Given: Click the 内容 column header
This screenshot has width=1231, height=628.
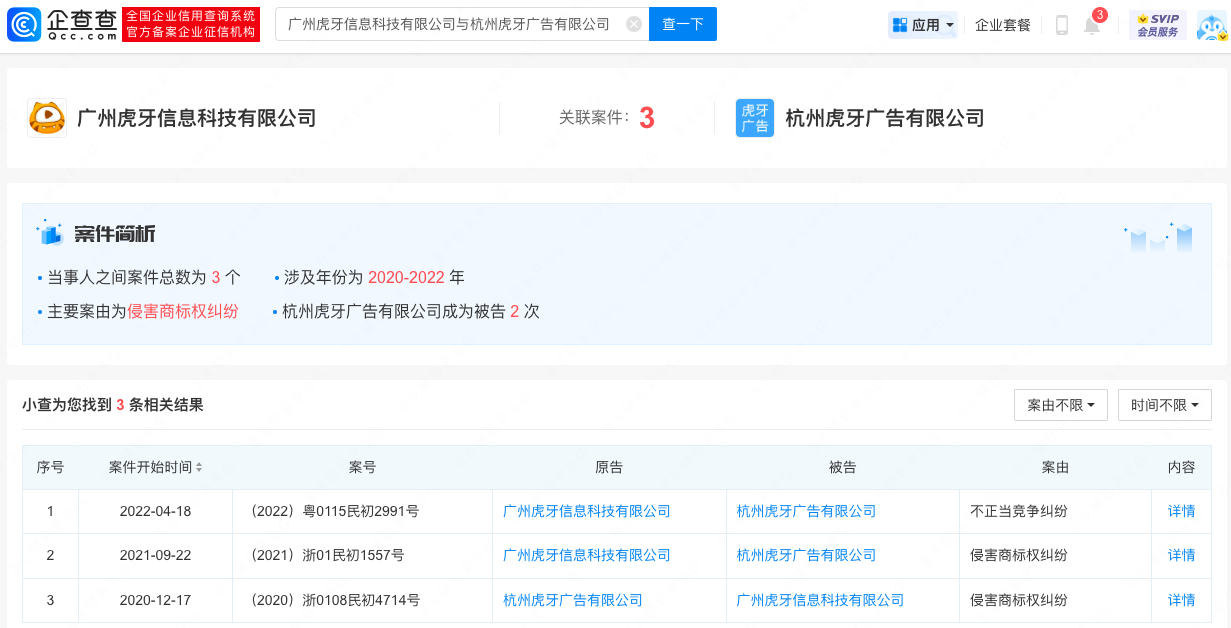Looking at the screenshot, I should coord(1182,467).
